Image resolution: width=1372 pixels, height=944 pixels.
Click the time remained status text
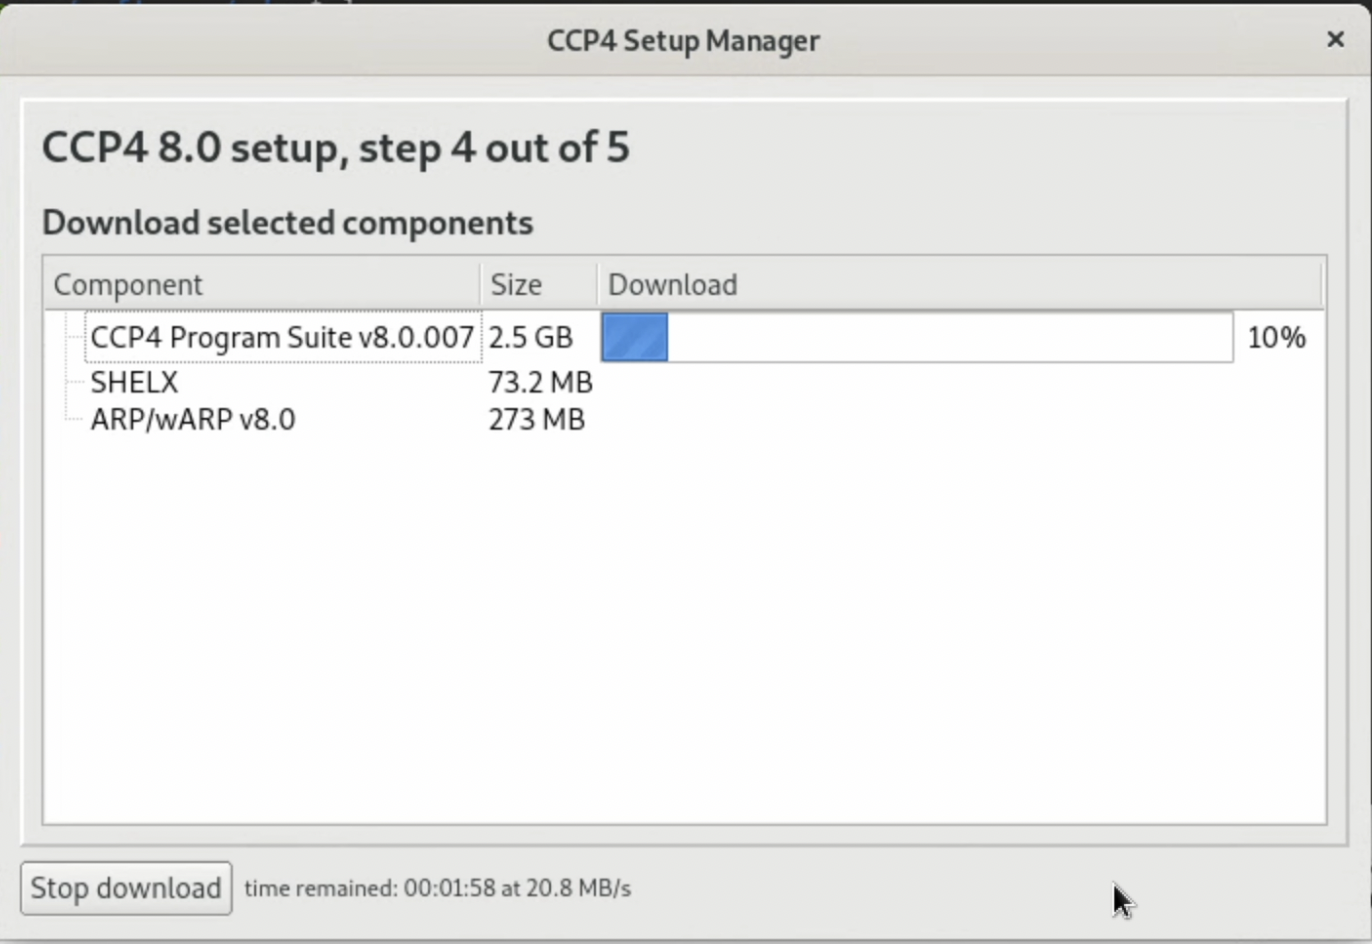pyautogui.click(x=437, y=888)
